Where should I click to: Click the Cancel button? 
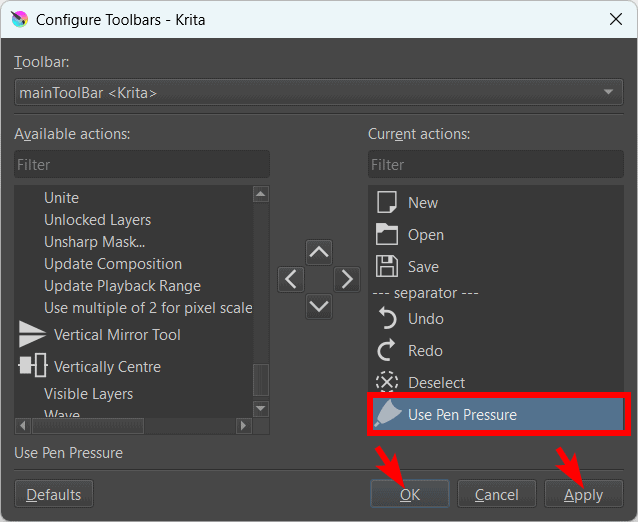[496, 494]
